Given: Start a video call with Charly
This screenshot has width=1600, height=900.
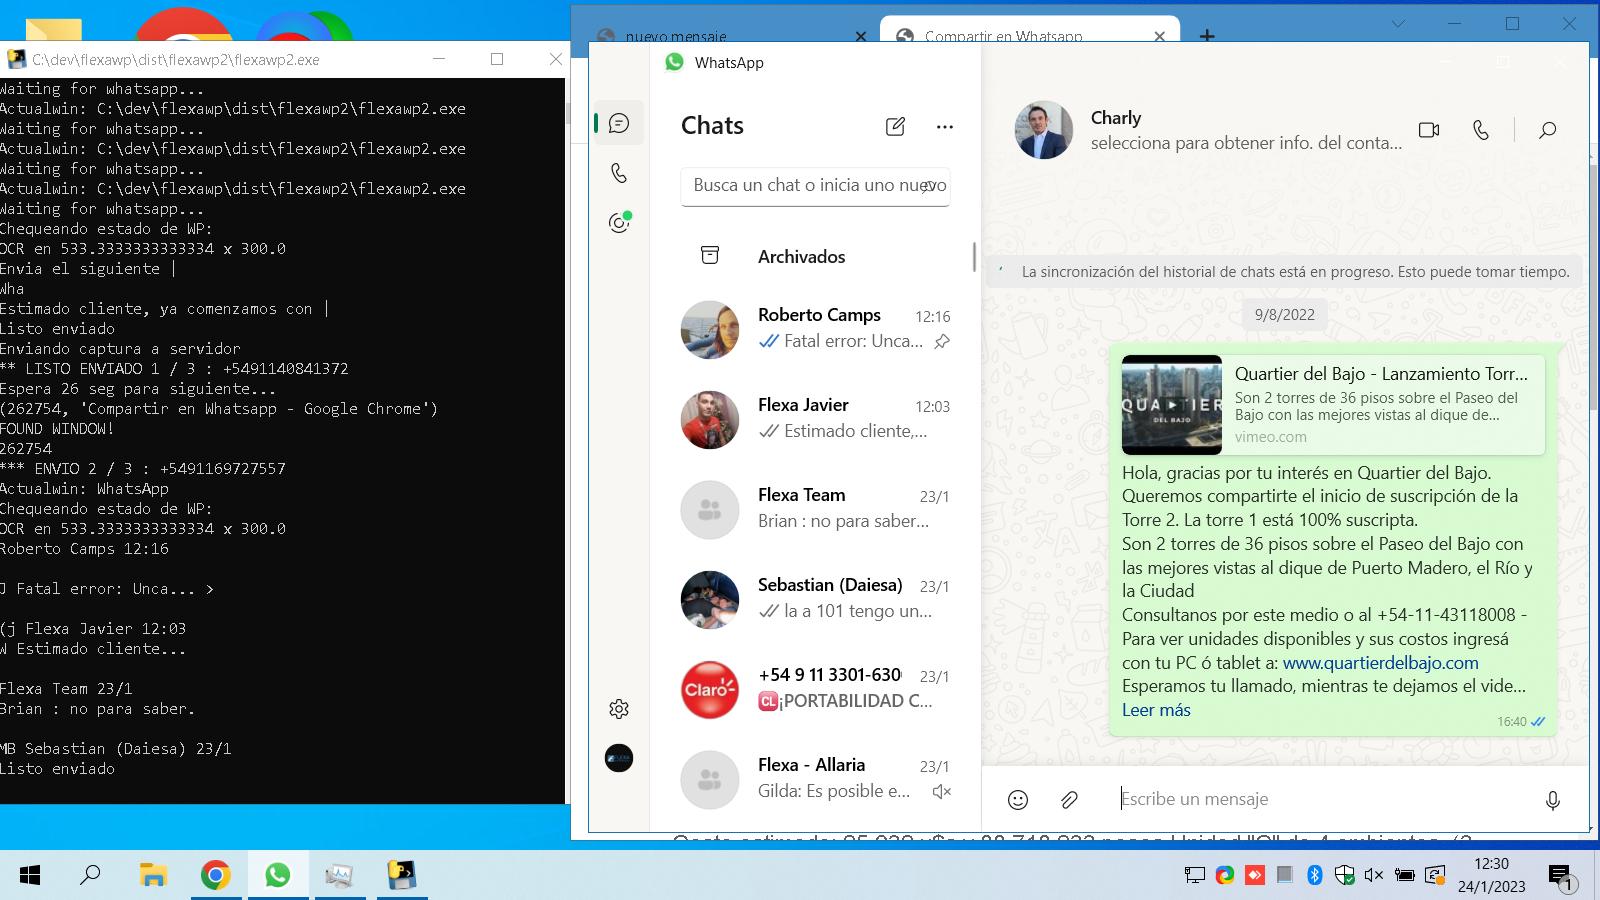Looking at the screenshot, I should [x=1429, y=130].
